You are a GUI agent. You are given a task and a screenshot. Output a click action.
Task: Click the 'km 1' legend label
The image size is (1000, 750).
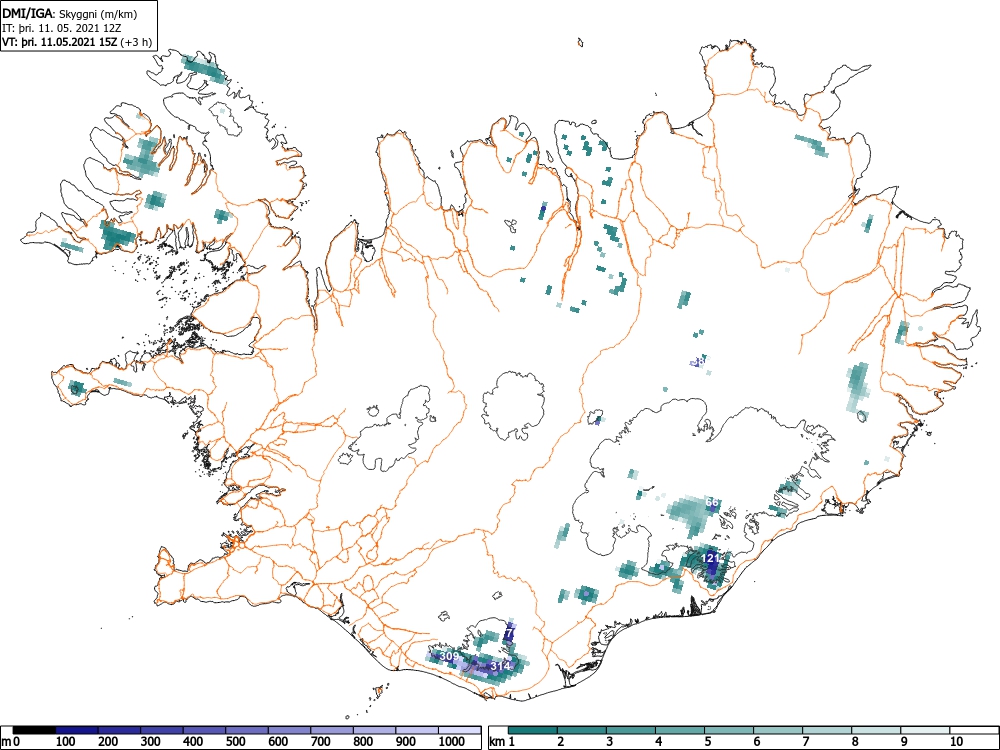coord(502,742)
